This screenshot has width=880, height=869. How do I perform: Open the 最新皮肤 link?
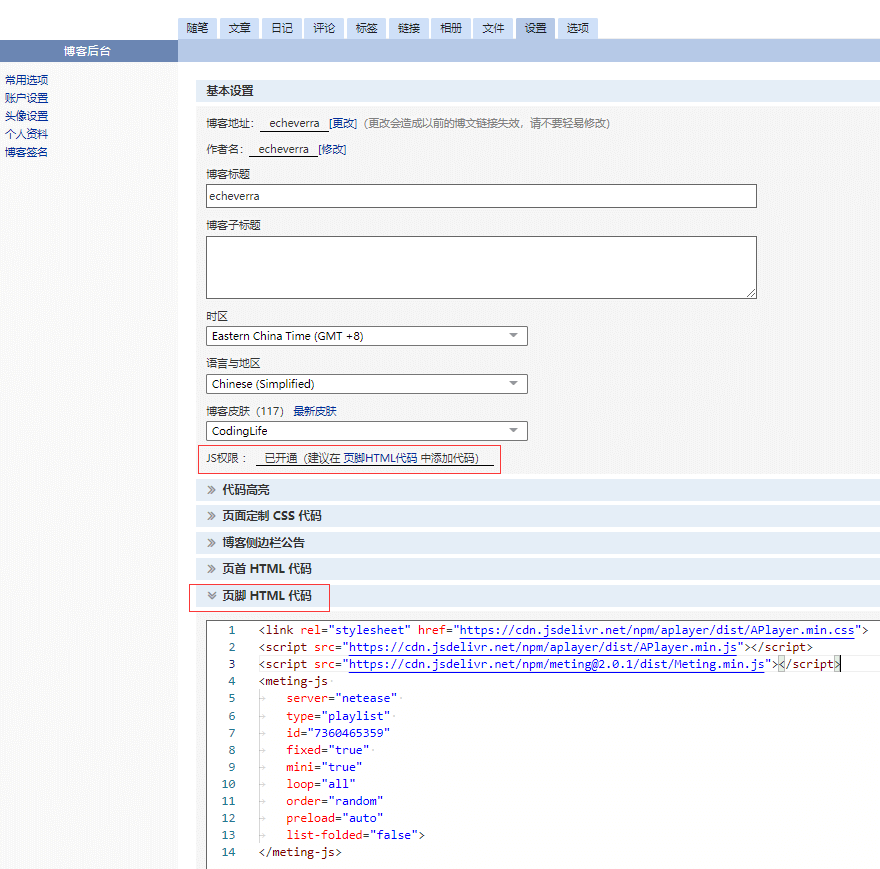tap(315, 411)
